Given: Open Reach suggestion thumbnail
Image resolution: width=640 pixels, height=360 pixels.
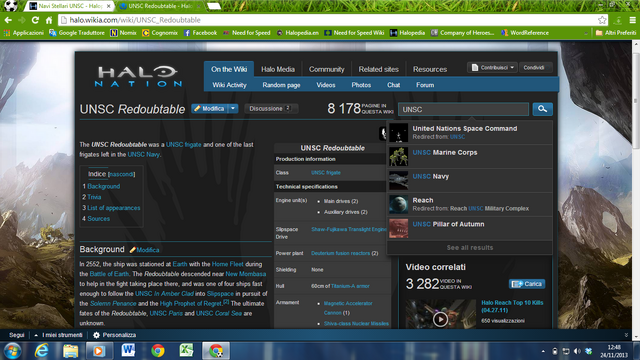Looking at the screenshot, I should [398, 204].
